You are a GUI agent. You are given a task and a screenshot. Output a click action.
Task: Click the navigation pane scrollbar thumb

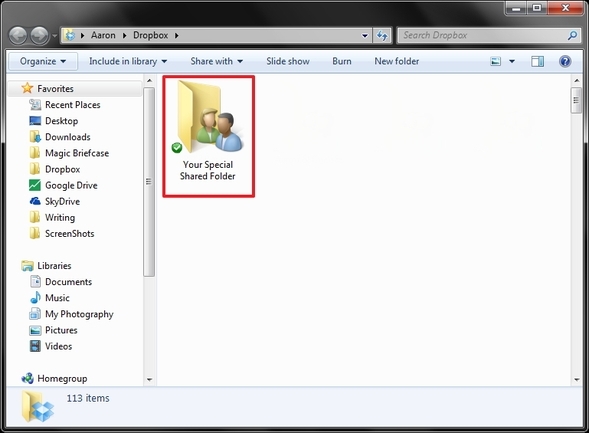point(149,182)
